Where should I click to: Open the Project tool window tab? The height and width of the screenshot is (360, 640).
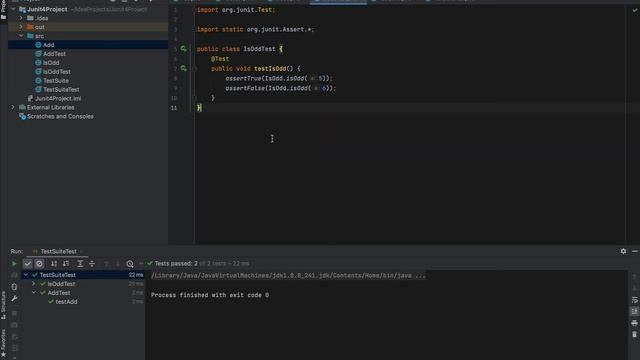[x=3, y=9]
